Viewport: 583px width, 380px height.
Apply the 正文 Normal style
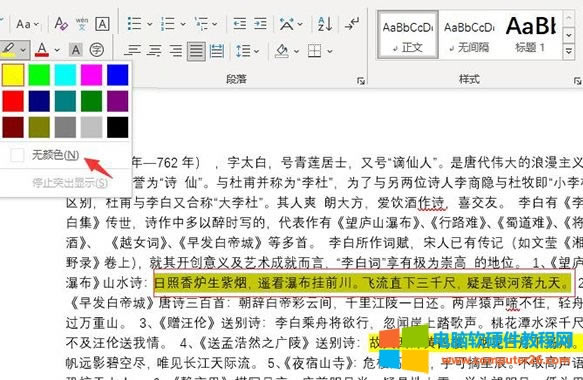(408, 35)
